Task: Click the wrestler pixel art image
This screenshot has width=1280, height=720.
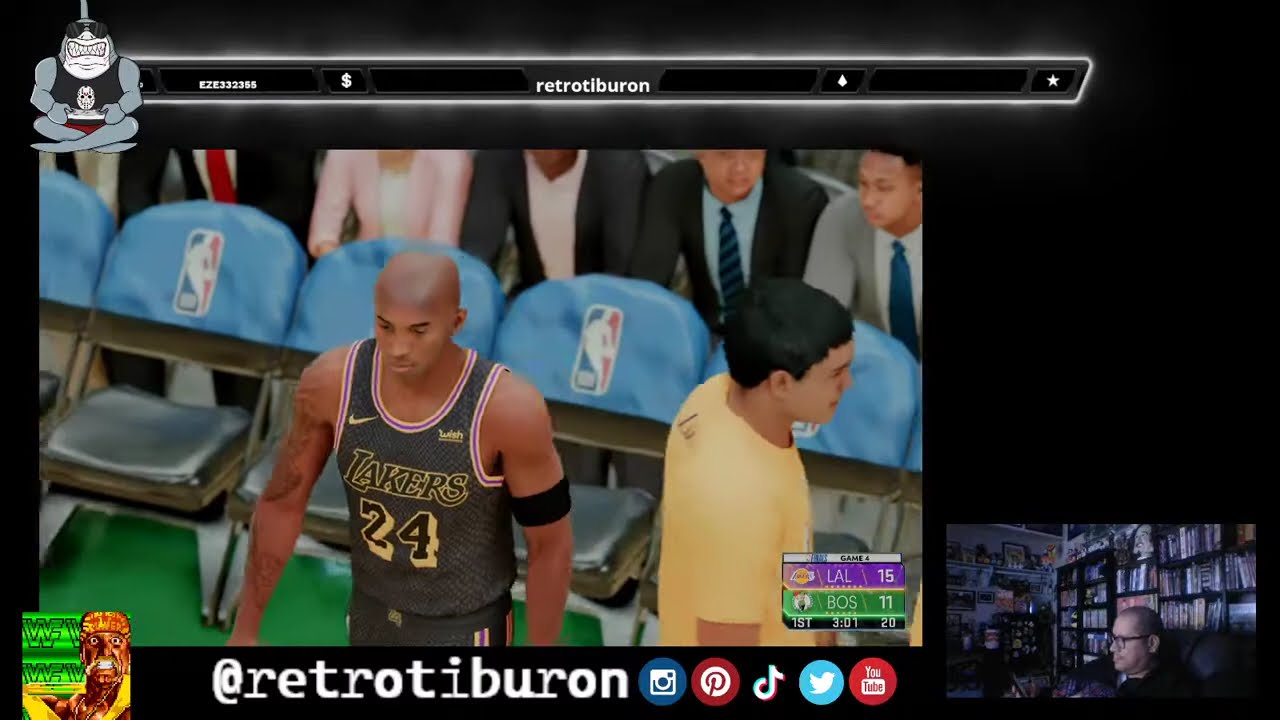Action: (x=77, y=665)
